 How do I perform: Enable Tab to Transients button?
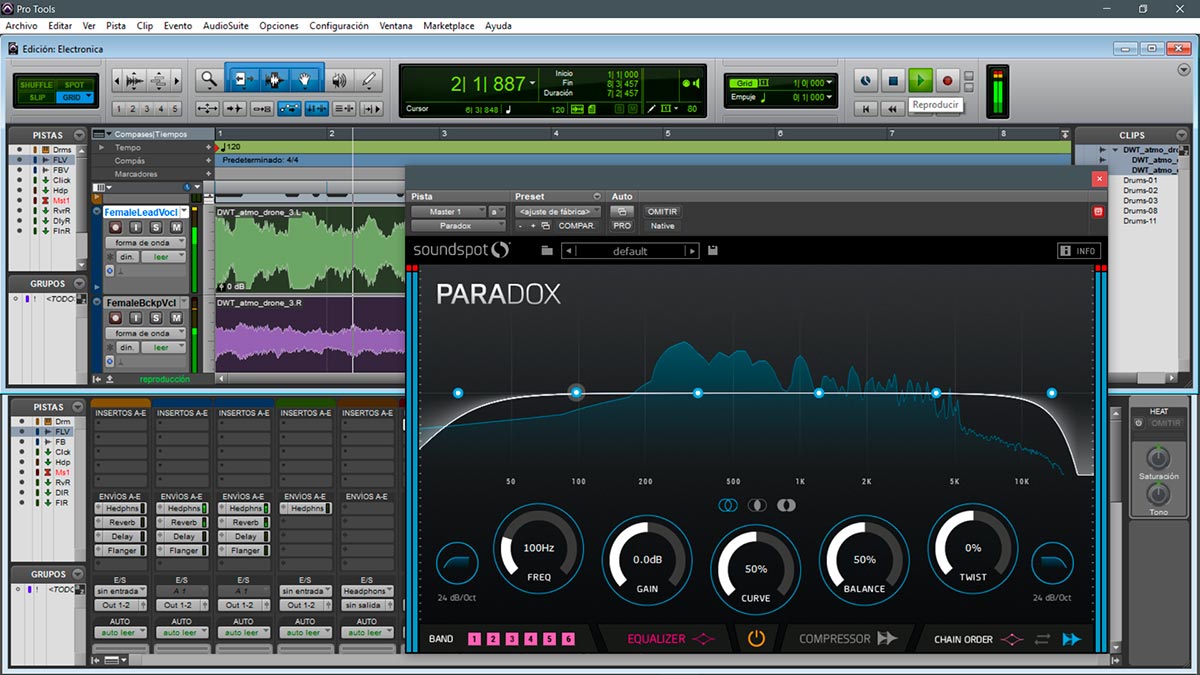click(x=234, y=109)
